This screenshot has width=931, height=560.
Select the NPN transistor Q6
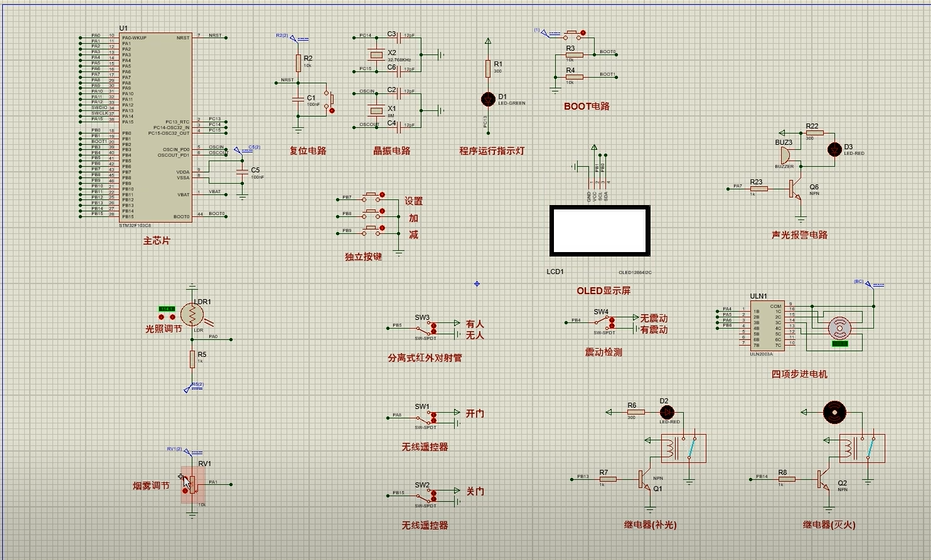tap(797, 187)
